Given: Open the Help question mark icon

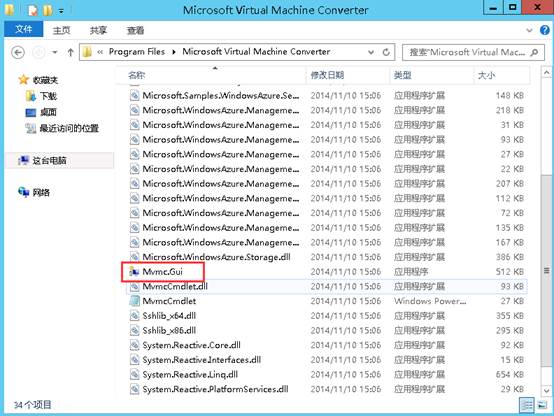Looking at the screenshot, I should pos(544,30).
